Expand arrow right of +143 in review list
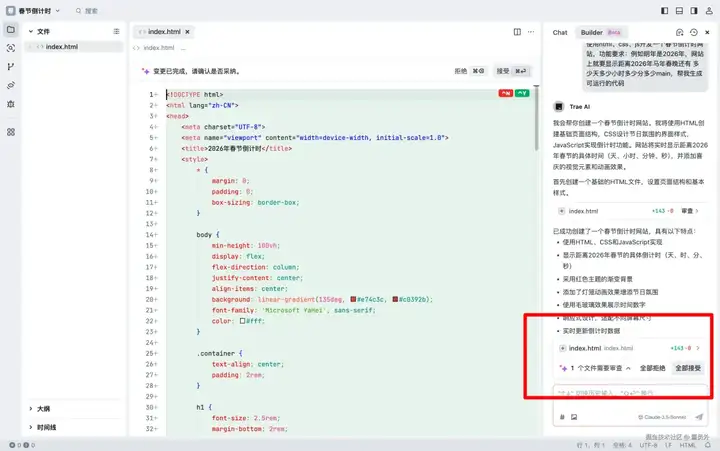This screenshot has height=451, width=720. coord(698,349)
